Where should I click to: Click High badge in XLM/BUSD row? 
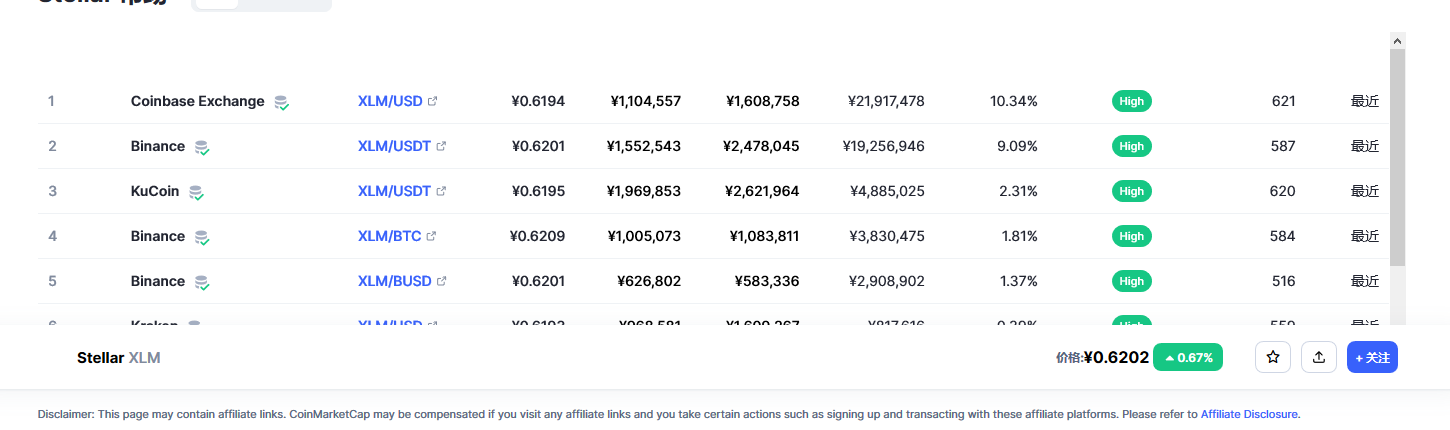(x=1132, y=281)
